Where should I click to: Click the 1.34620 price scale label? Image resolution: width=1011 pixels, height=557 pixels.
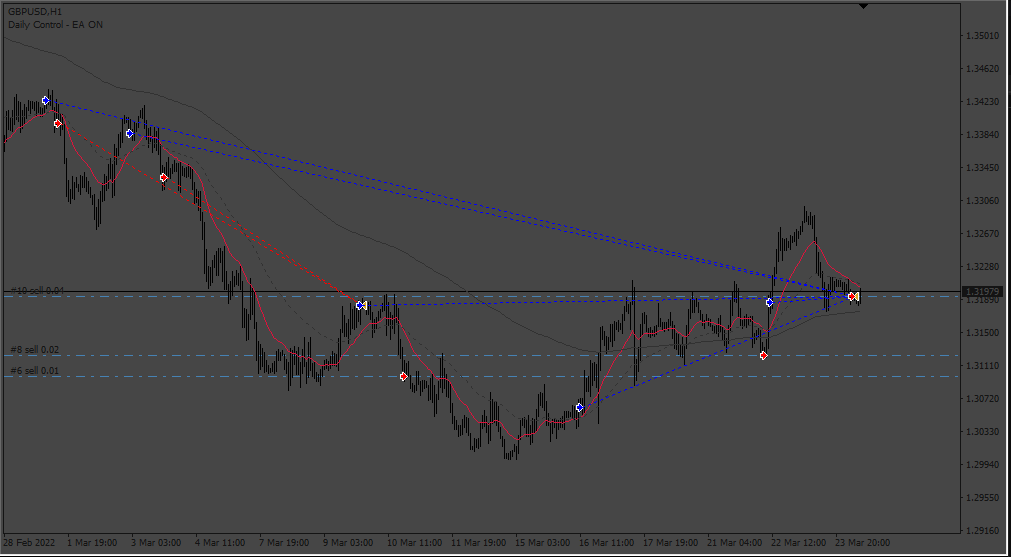coord(983,70)
